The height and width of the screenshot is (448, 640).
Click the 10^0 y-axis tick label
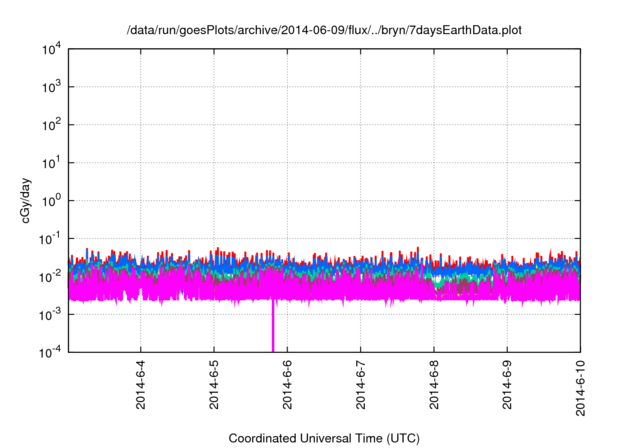tap(51, 201)
